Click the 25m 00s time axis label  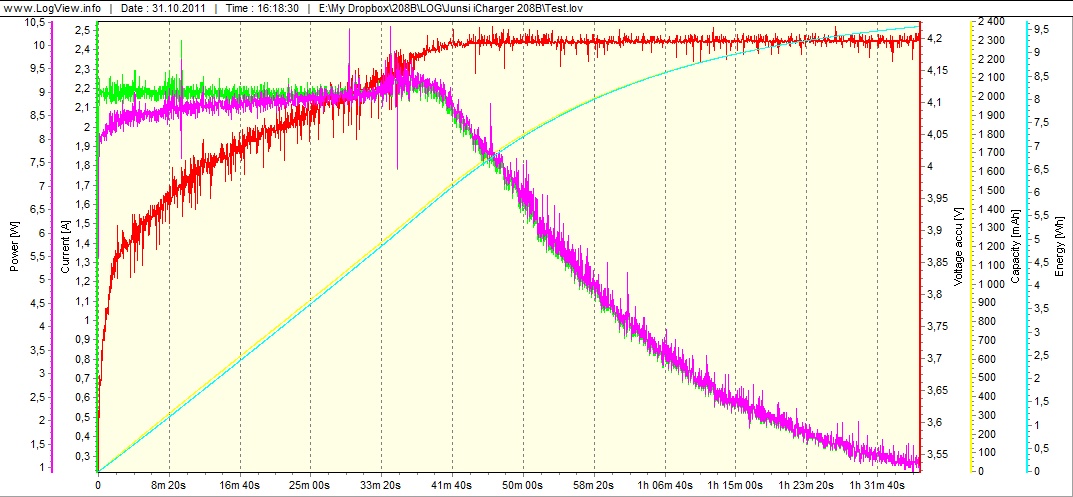311,485
